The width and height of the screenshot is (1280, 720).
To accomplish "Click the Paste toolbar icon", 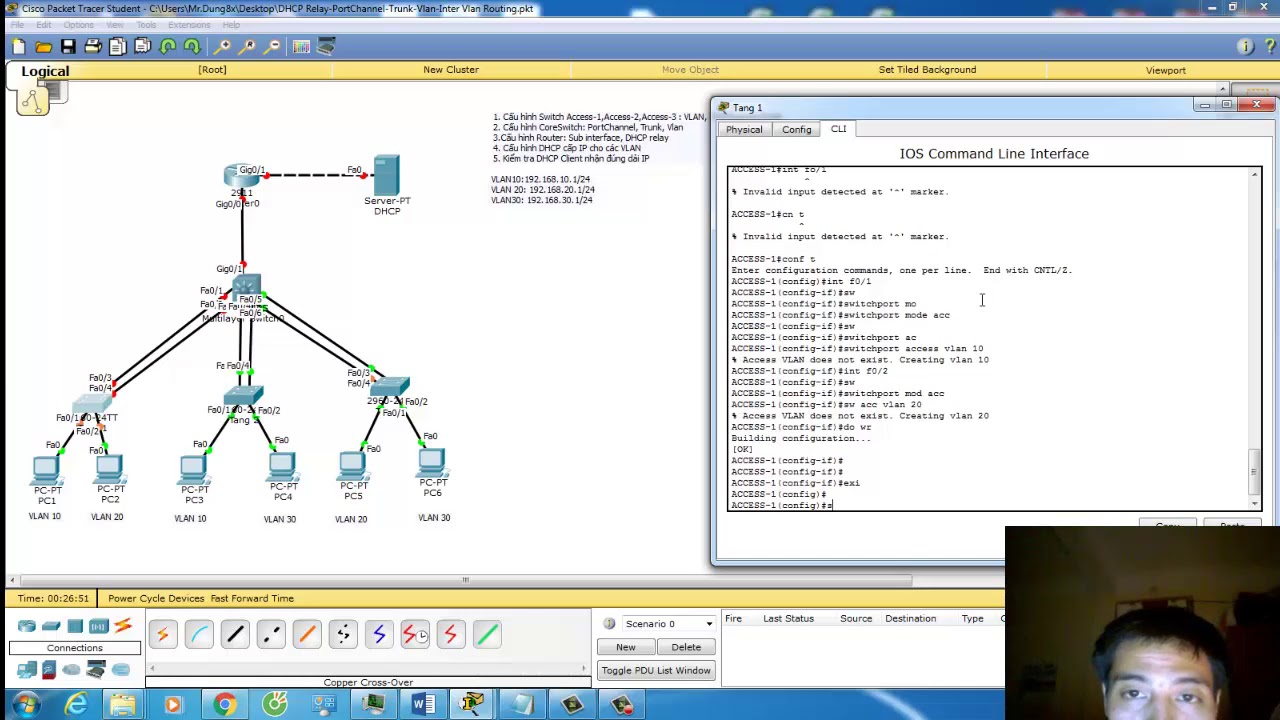I will (143, 46).
